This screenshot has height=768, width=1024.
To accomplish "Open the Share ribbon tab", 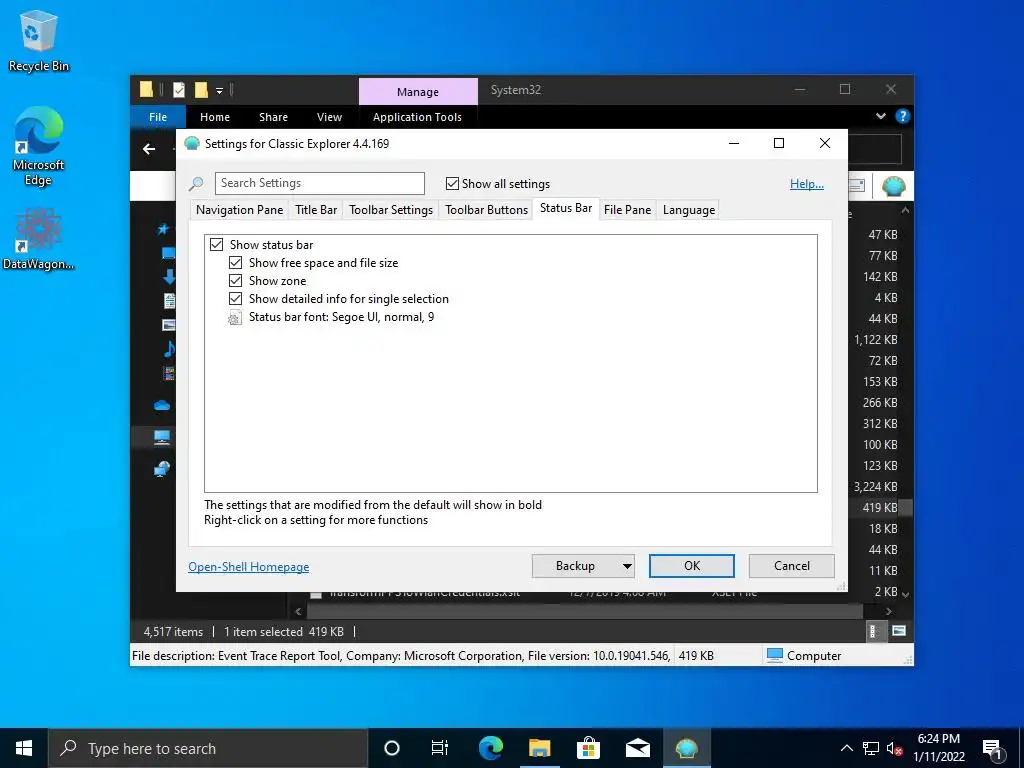I will tap(273, 117).
